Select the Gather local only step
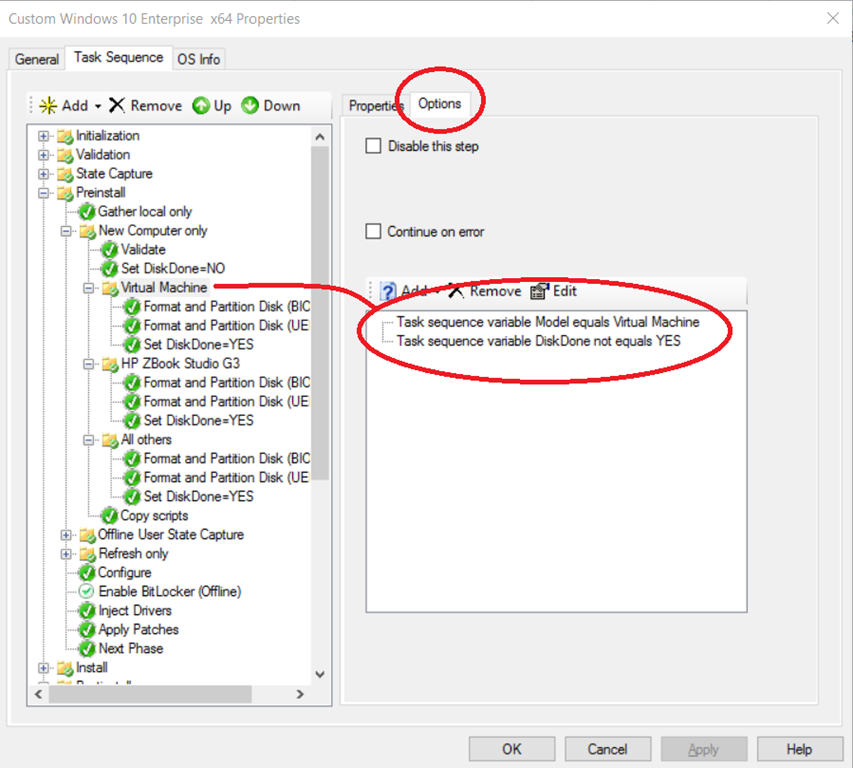Viewport: 853px width, 768px height. tap(144, 212)
